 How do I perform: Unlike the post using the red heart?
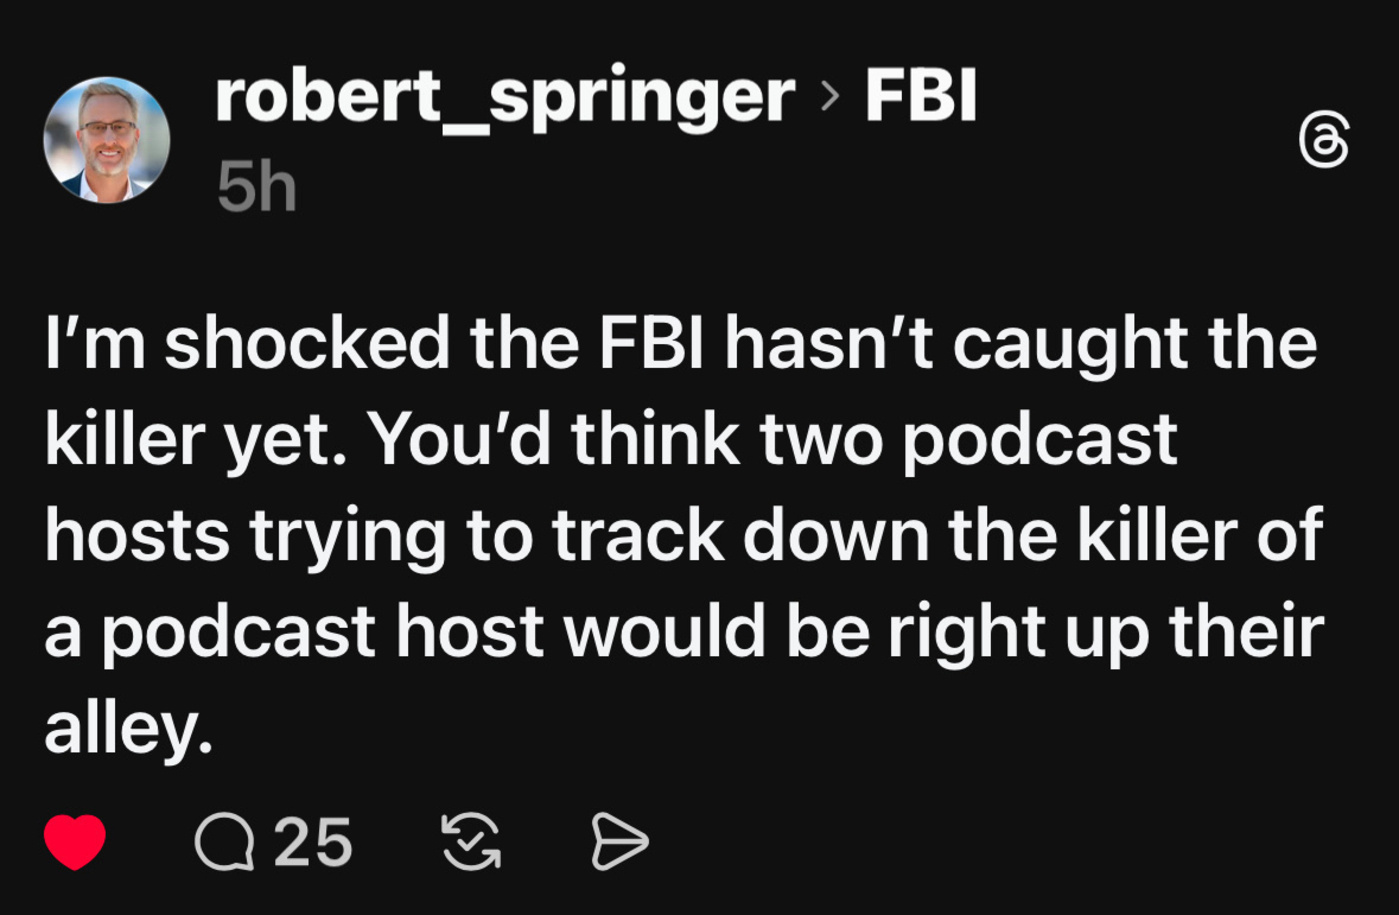click(x=75, y=842)
